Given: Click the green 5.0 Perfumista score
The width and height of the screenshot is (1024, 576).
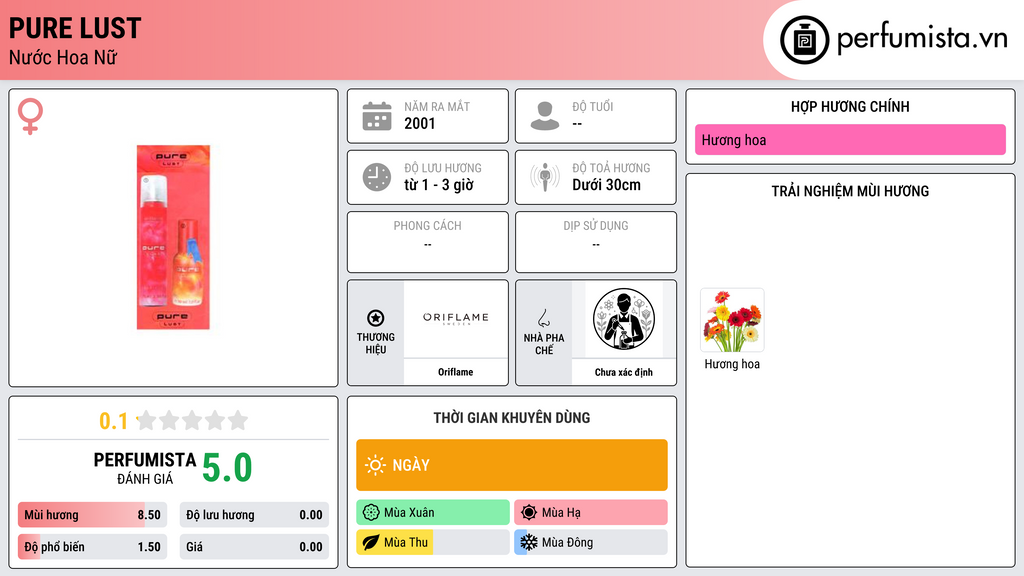Looking at the screenshot, I should click(x=227, y=468).
